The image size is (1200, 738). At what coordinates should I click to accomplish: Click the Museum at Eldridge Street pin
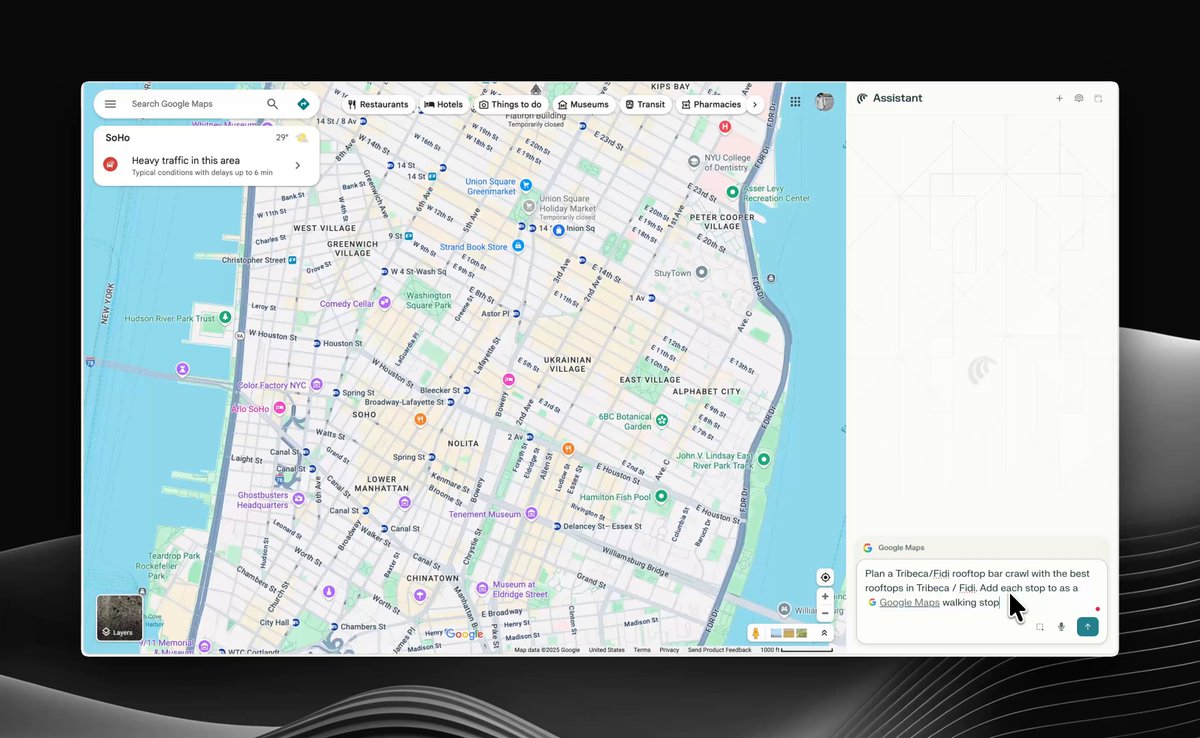(x=481, y=587)
